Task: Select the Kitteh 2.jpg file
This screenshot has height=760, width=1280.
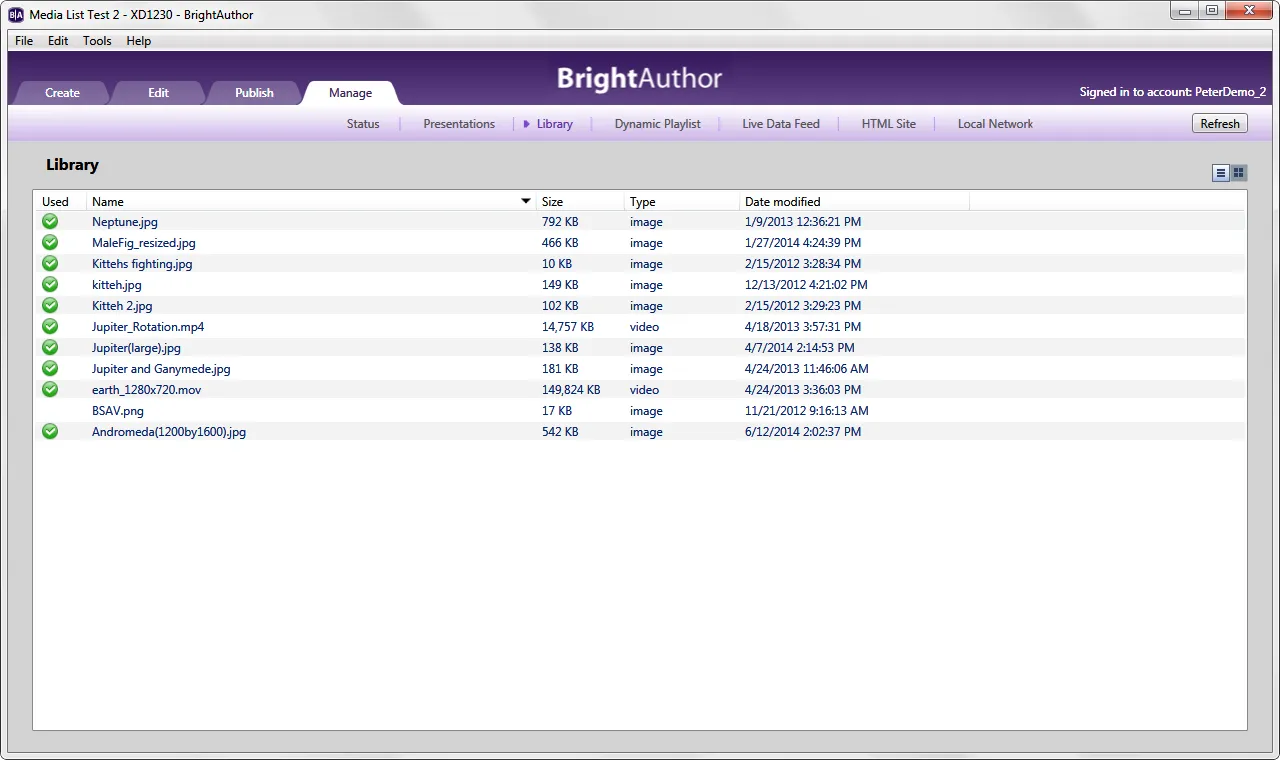Action: click(x=122, y=306)
